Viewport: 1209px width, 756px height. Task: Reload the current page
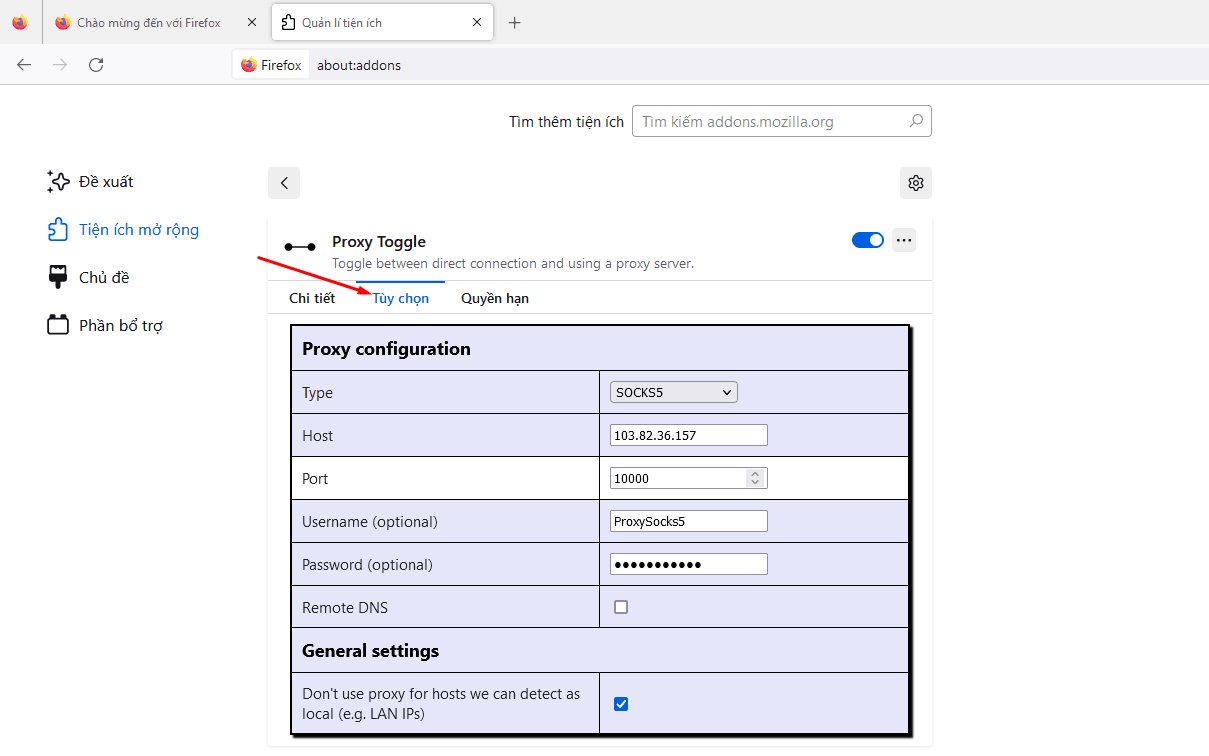pos(96,65)
